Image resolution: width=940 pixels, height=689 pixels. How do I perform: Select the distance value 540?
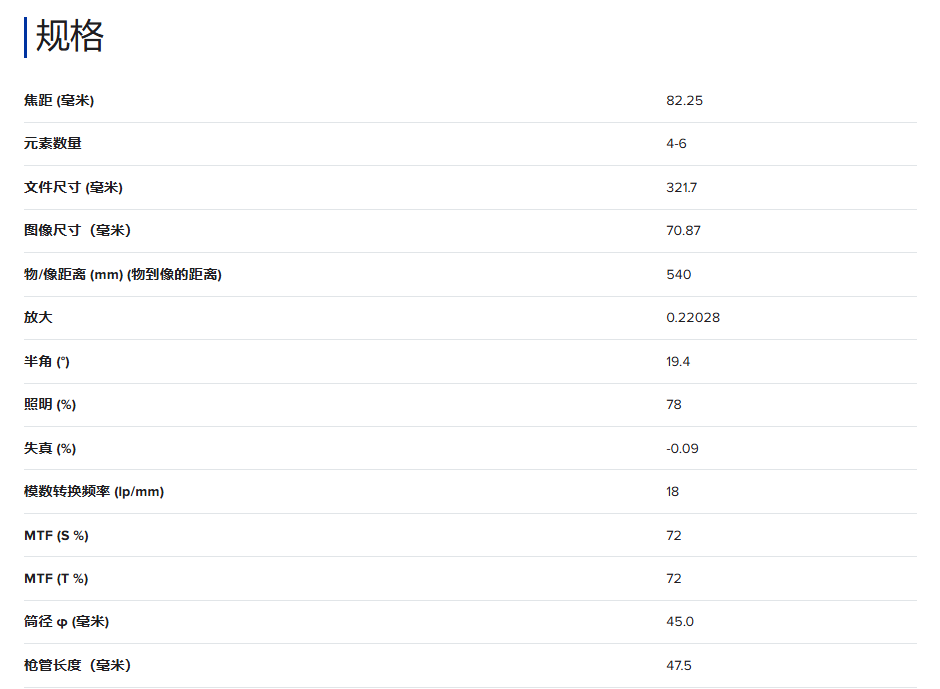(678, 274)
